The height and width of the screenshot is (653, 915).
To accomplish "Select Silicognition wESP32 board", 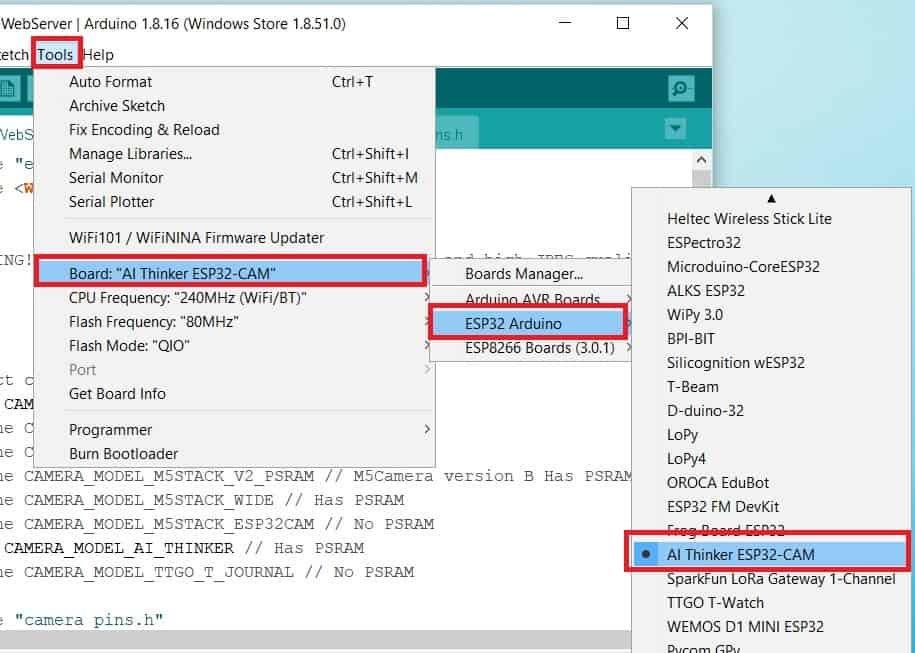I will coord(771,362).
